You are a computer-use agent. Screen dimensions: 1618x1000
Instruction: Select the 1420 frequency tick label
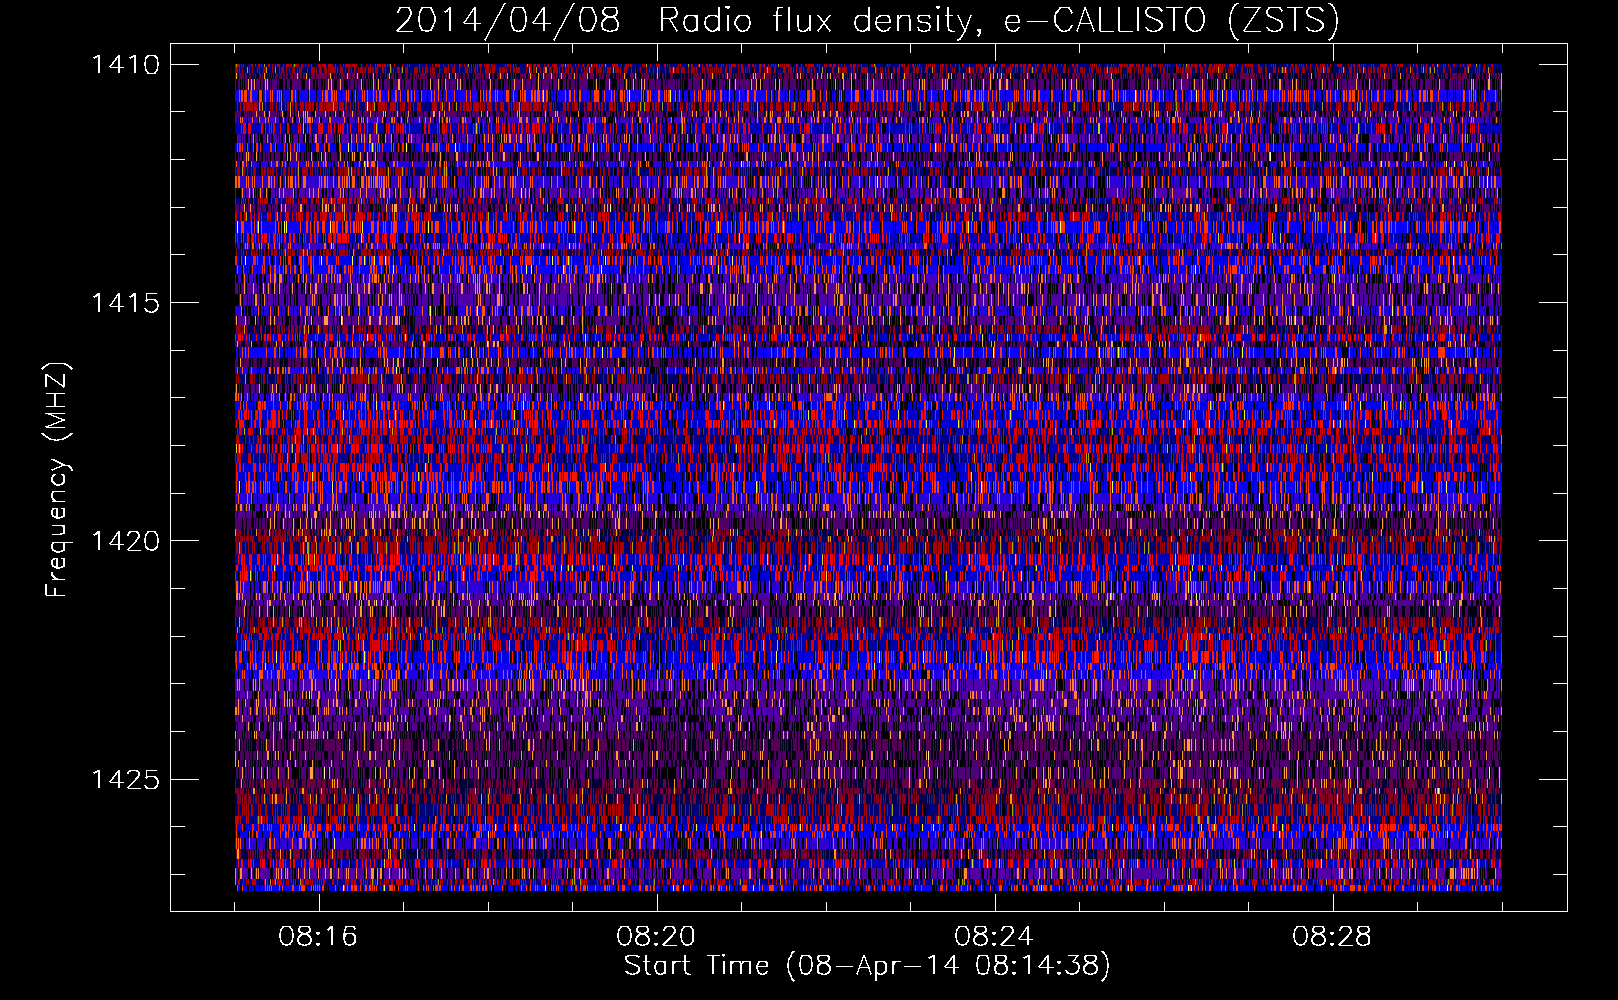click(x=125, y=541)
